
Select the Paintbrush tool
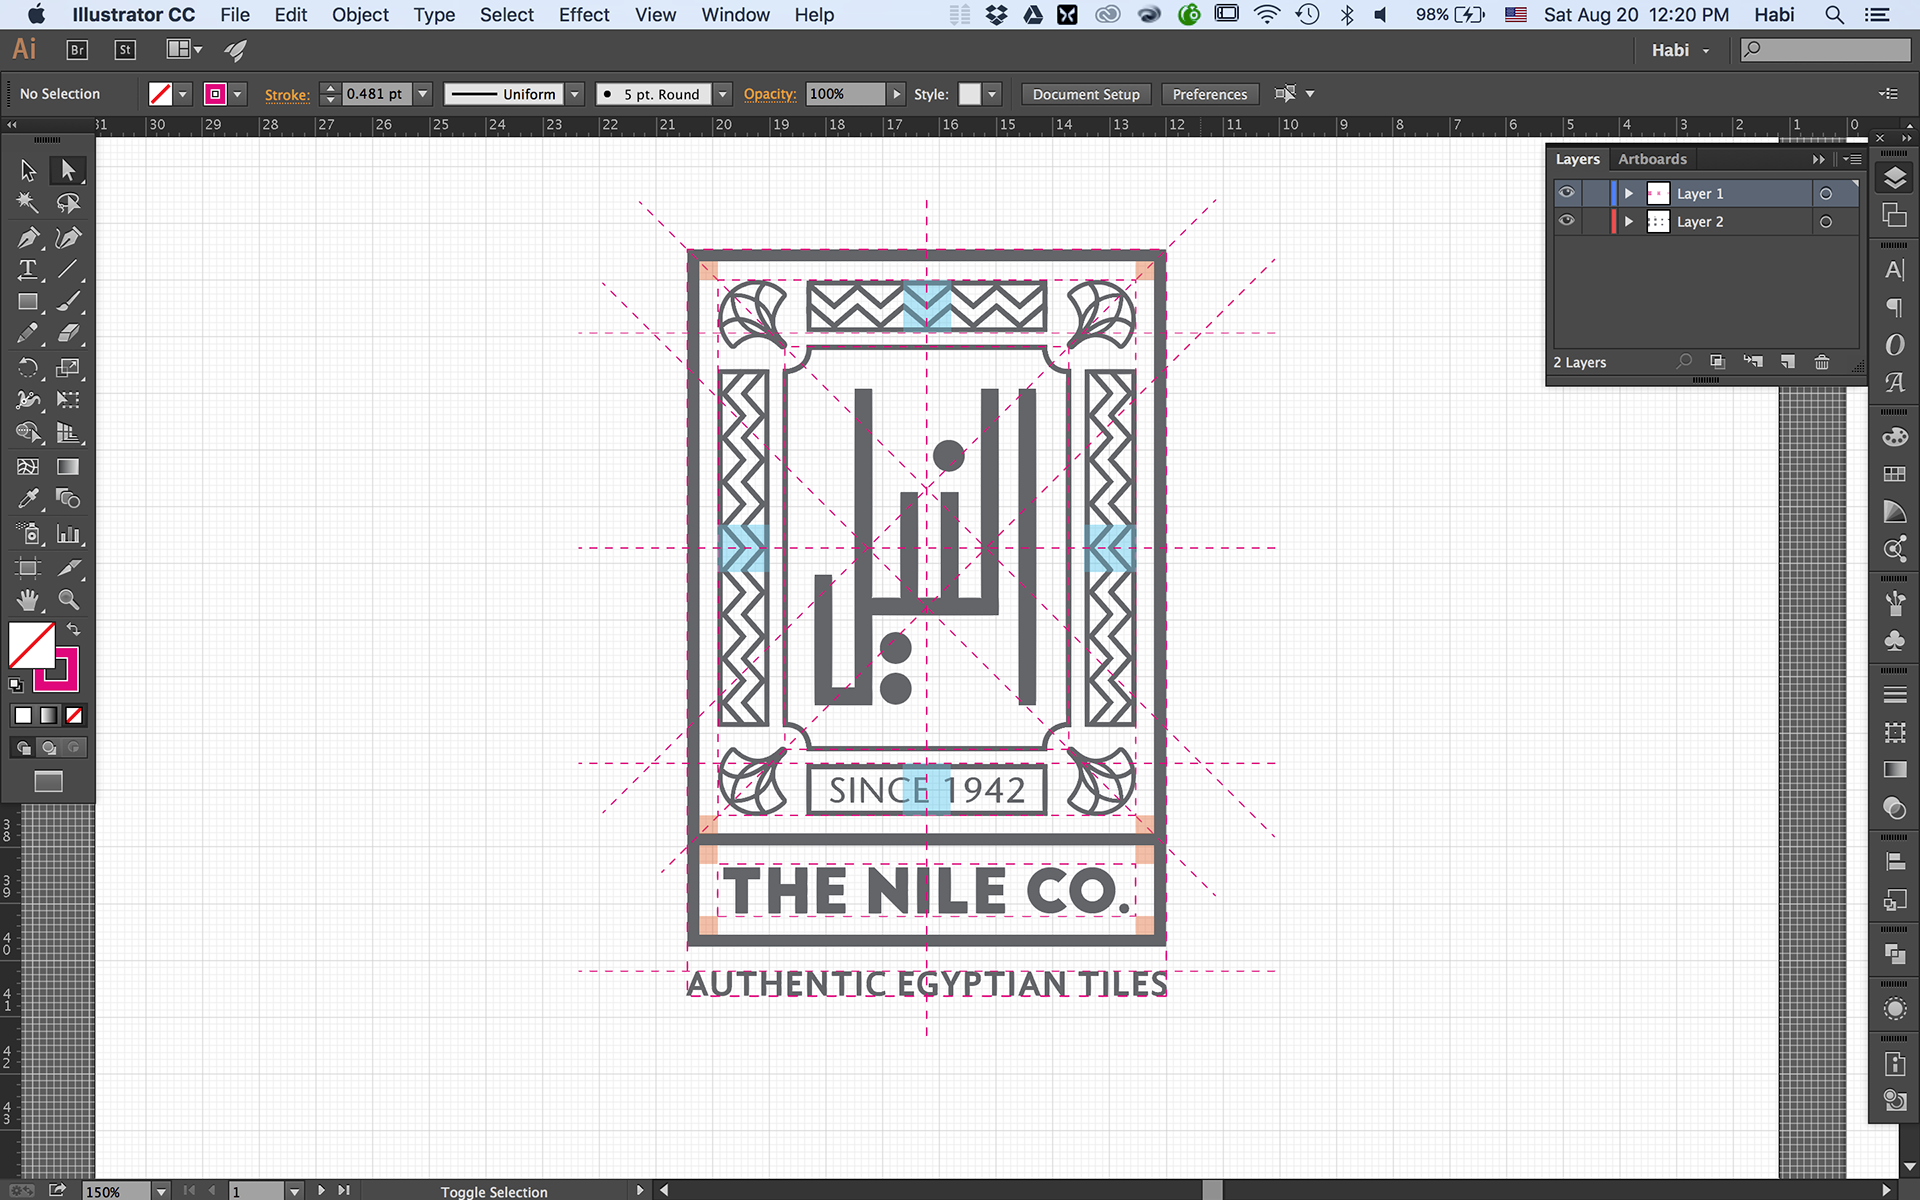(x=68, y=301)
